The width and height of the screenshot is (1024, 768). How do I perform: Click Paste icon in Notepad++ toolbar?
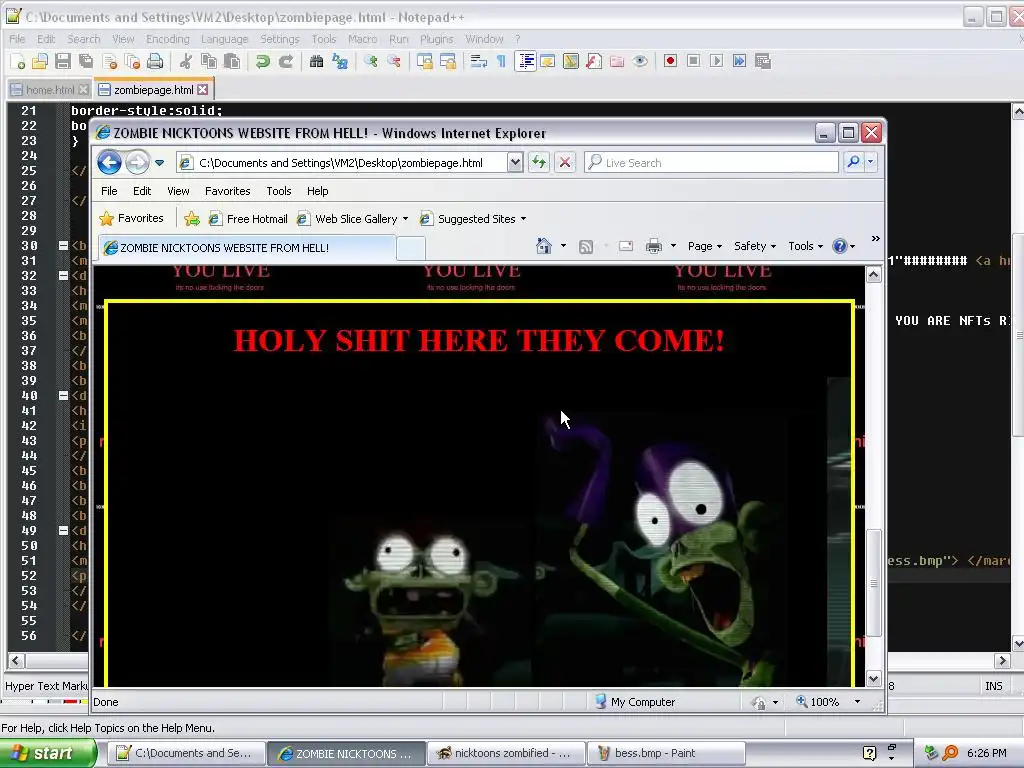pos(232,61)
